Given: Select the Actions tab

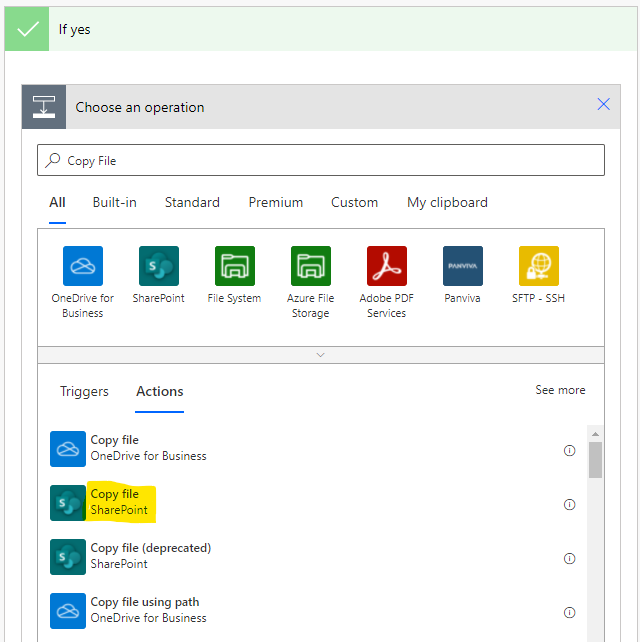Looking at the screenshot, I should [160, 391].
